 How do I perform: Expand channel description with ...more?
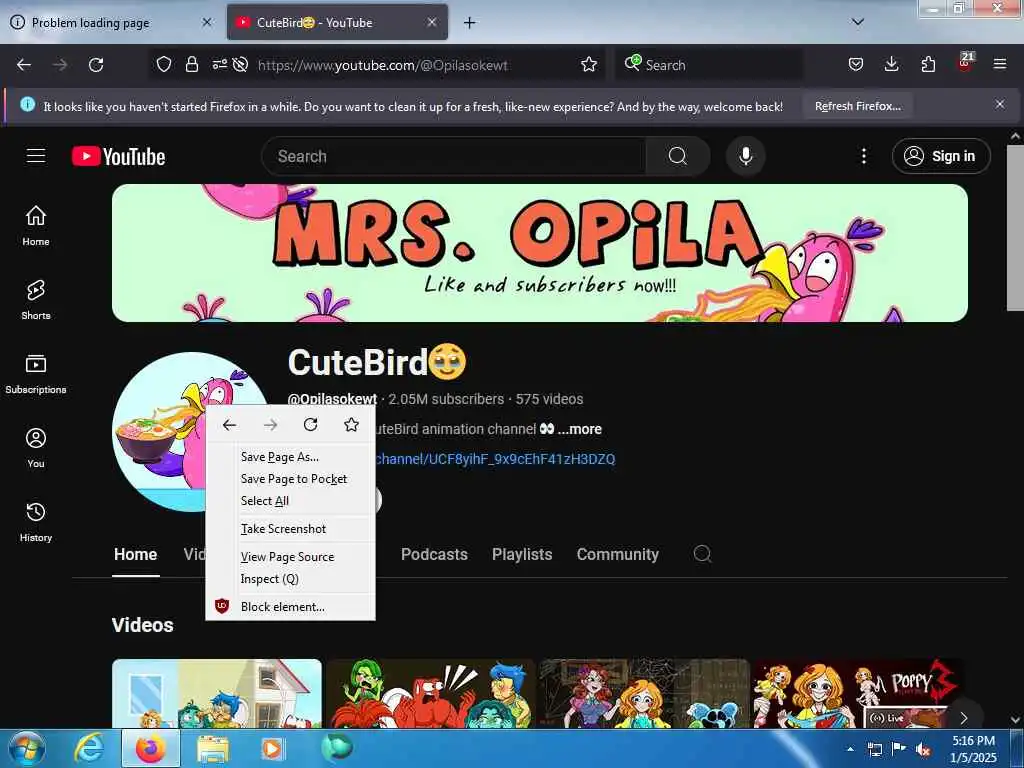point(579,429)
